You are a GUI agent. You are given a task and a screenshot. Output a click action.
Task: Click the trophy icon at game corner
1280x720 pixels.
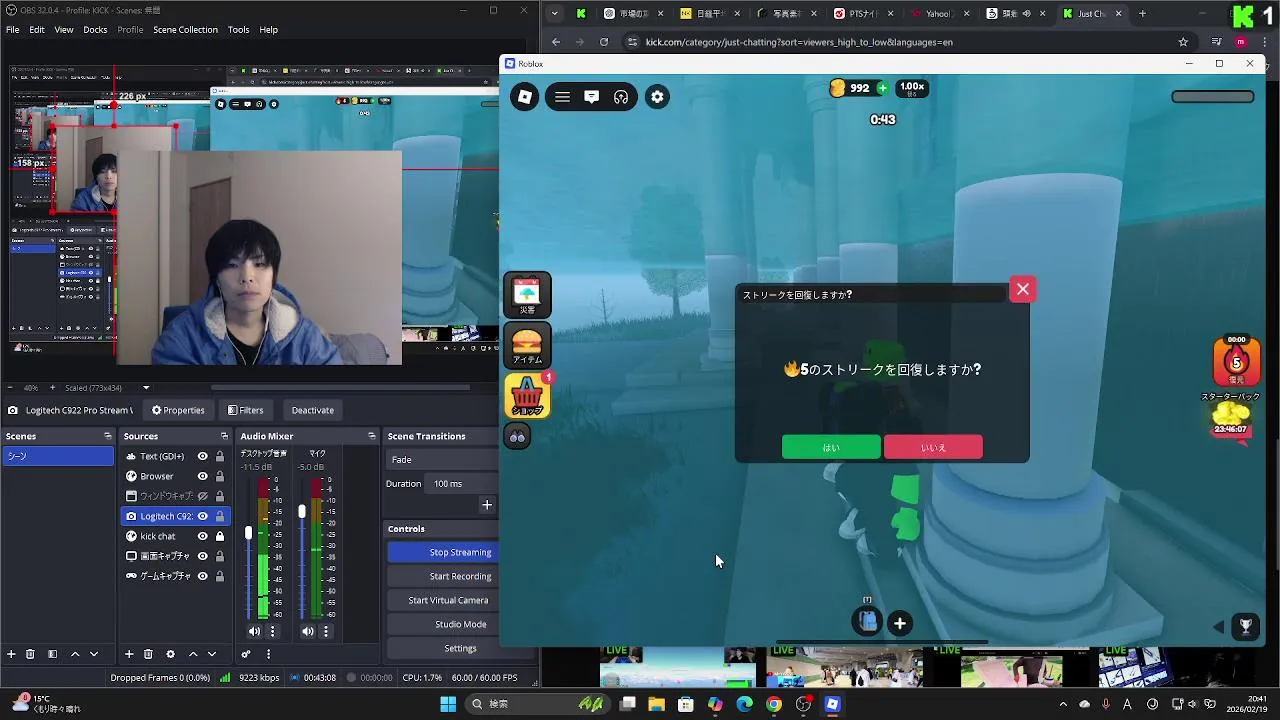tap(1245, 626)
